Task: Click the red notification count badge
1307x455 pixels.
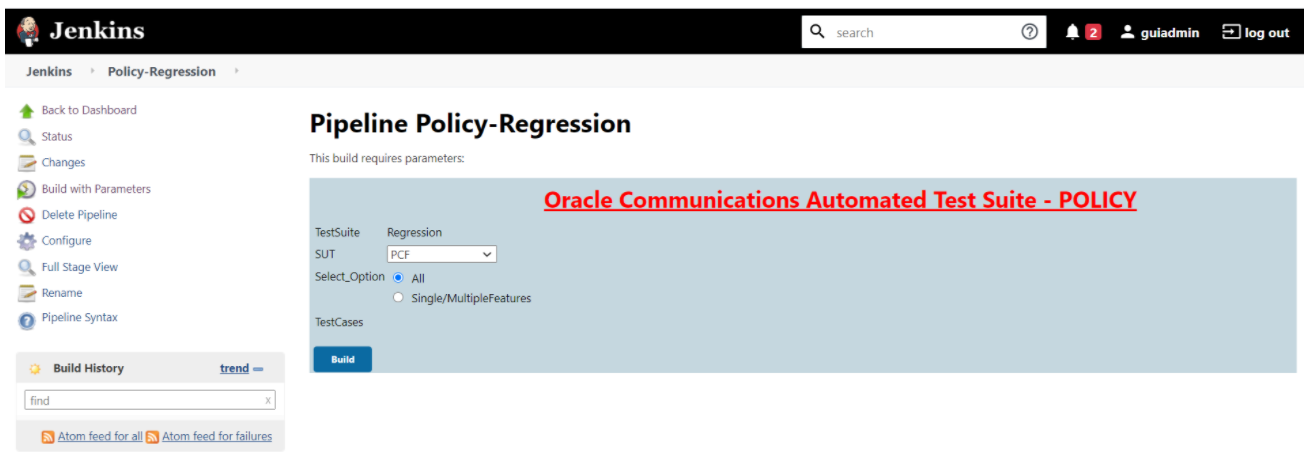Action: click(1093, 32)
